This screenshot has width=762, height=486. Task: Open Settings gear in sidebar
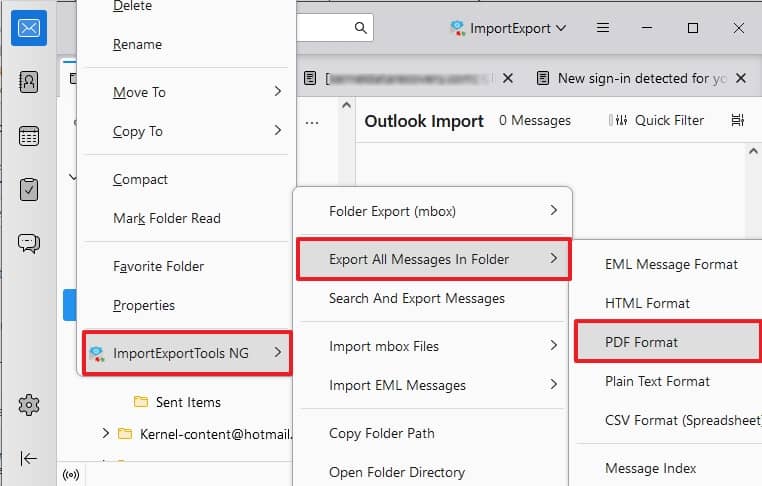(29, 404)
